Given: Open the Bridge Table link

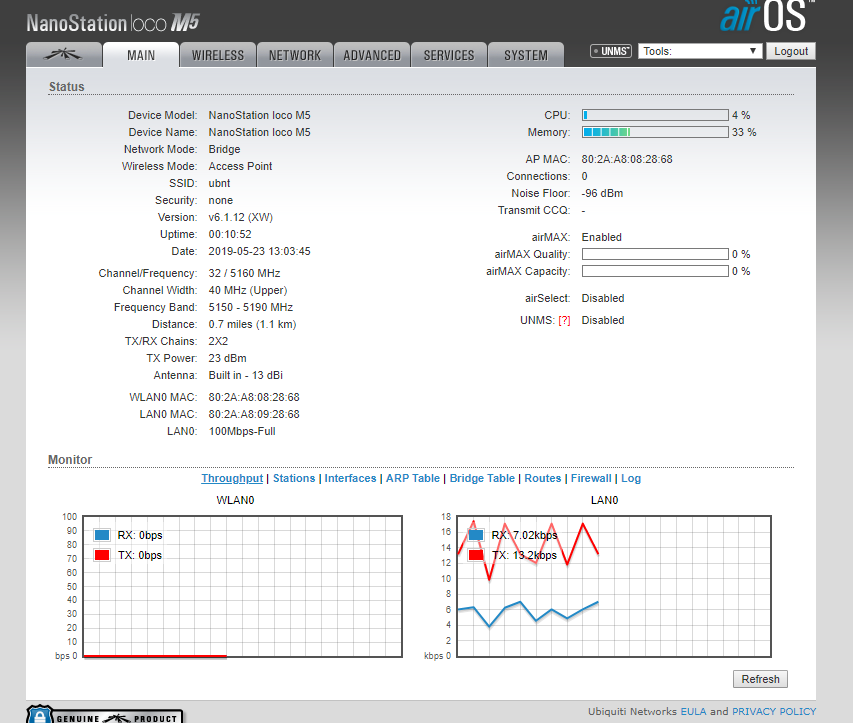Looking at the screenshot, I should (482, 478).
